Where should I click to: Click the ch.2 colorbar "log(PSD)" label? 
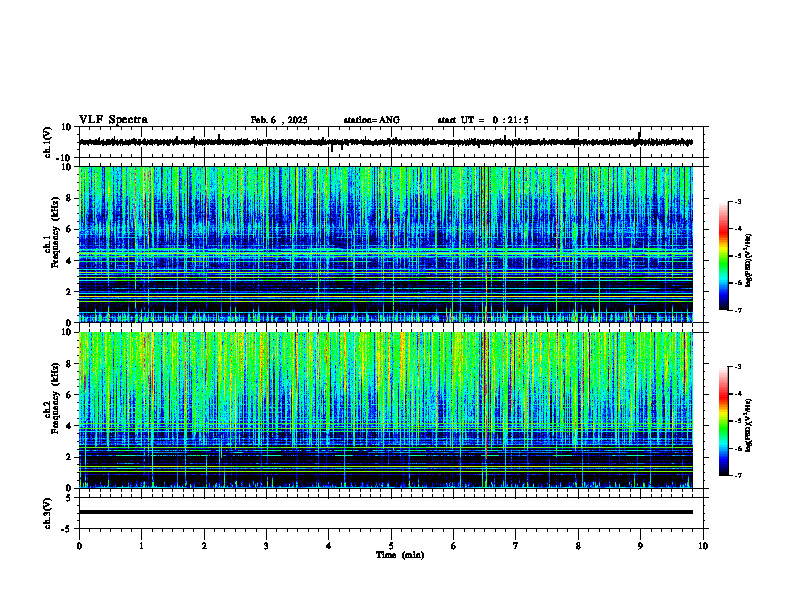pos(749,425)
